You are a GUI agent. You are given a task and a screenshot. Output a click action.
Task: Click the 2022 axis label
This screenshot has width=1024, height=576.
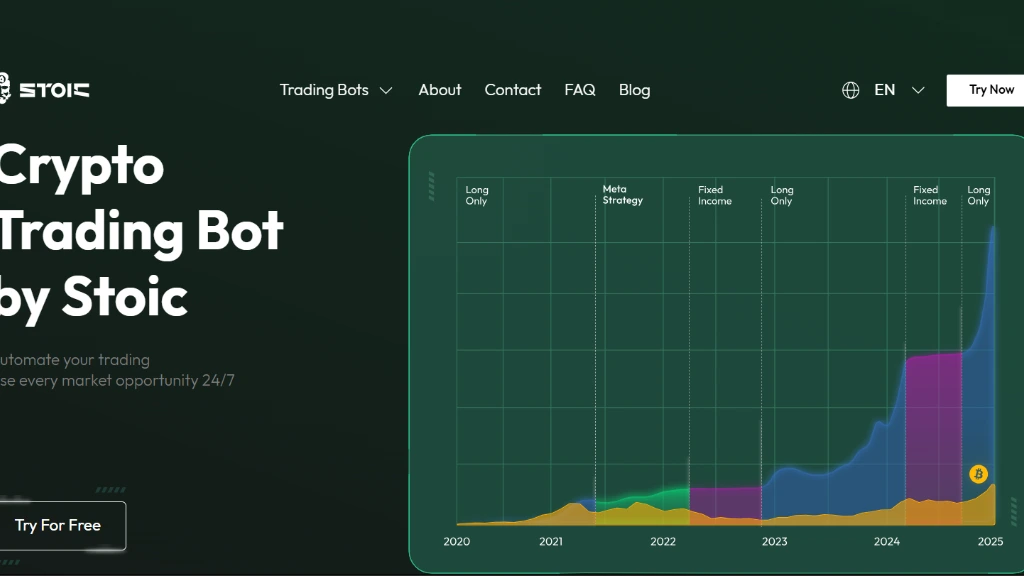coord(663,541)
